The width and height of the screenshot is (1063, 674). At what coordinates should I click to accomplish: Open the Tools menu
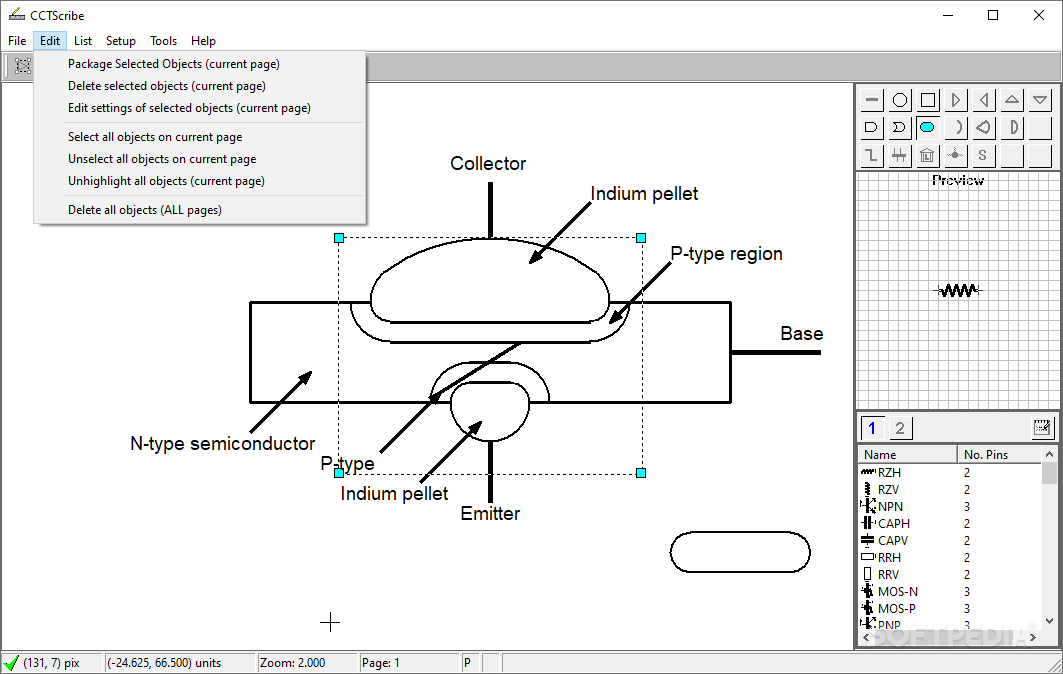point(163,41)
